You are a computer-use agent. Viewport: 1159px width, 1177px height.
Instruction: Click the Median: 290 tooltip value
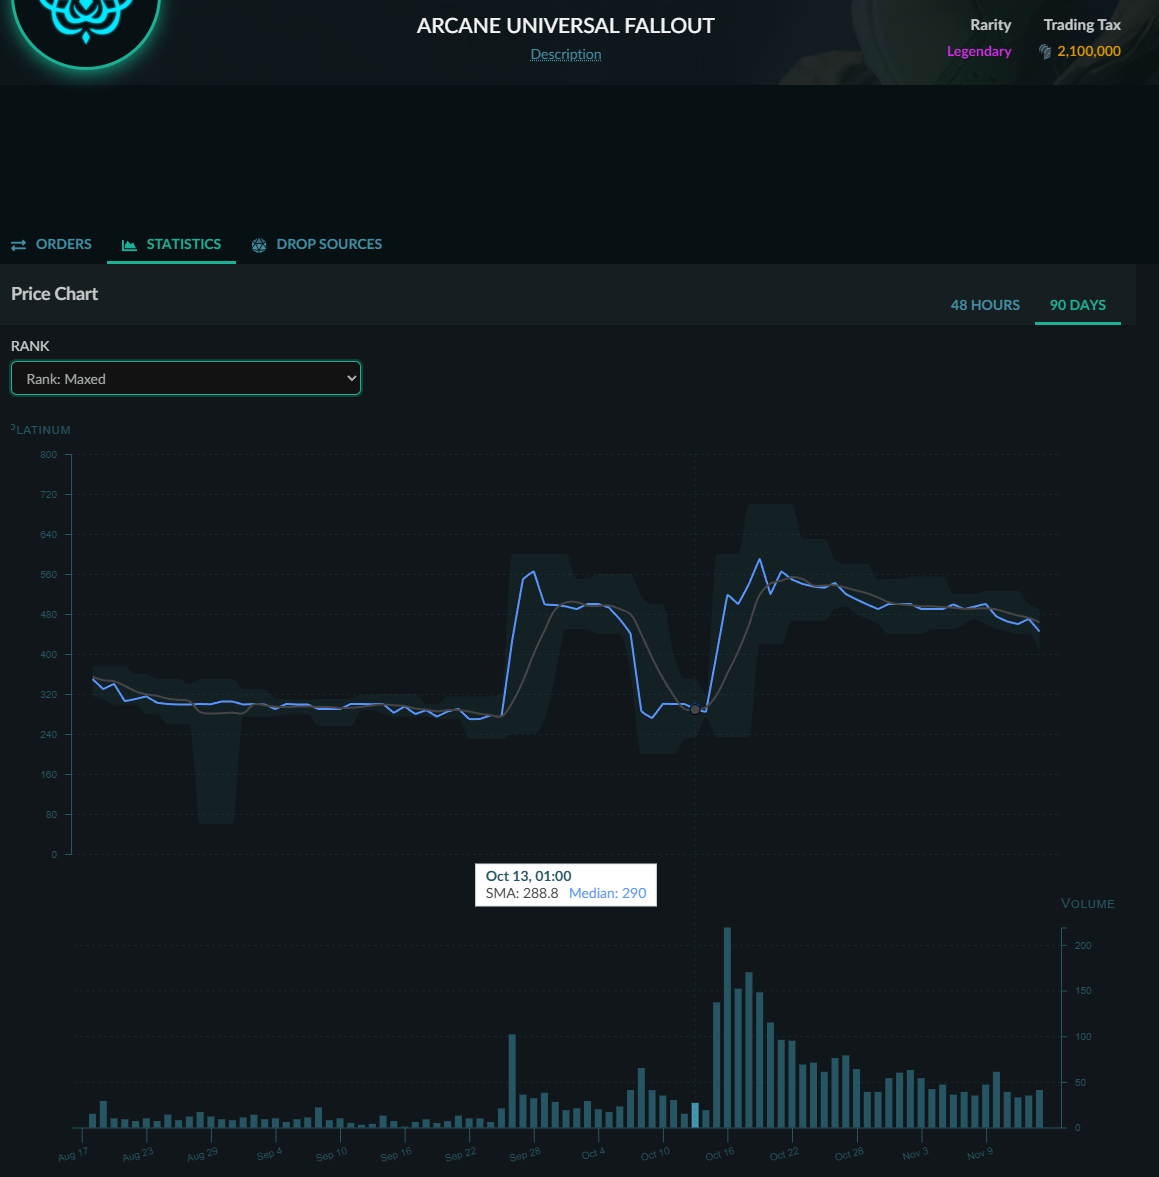pos(607,893)
